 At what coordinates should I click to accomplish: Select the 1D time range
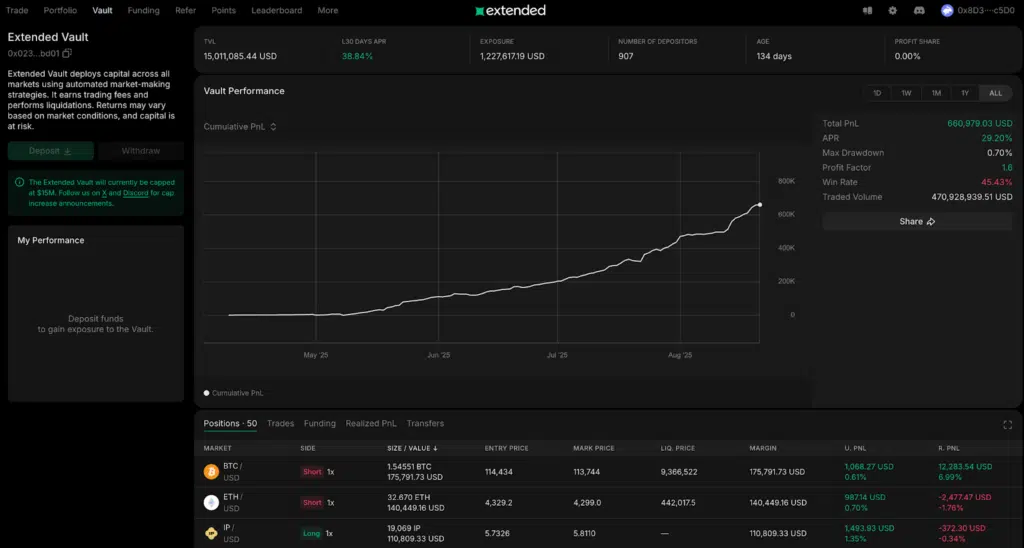click(877, 93)
